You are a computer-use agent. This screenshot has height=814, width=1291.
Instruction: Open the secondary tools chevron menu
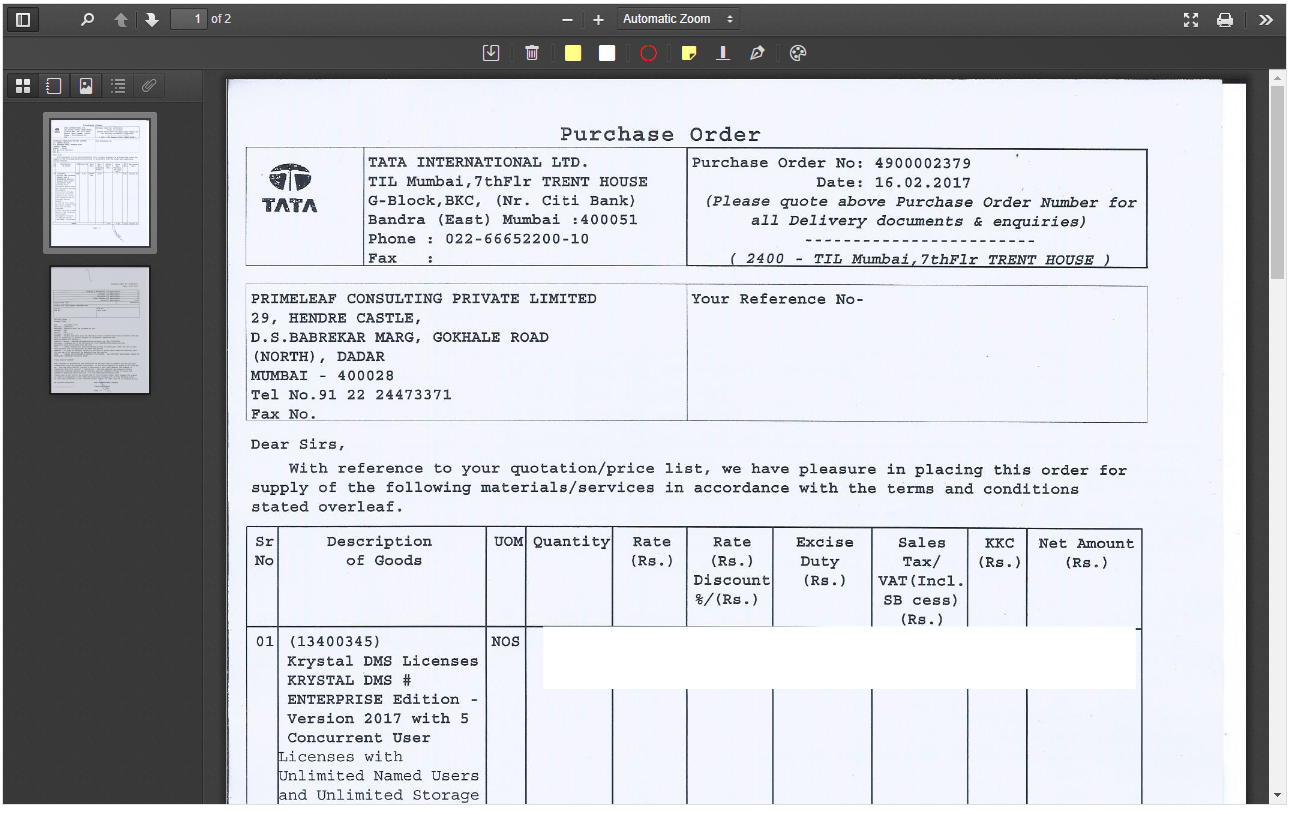point(1265,20)
